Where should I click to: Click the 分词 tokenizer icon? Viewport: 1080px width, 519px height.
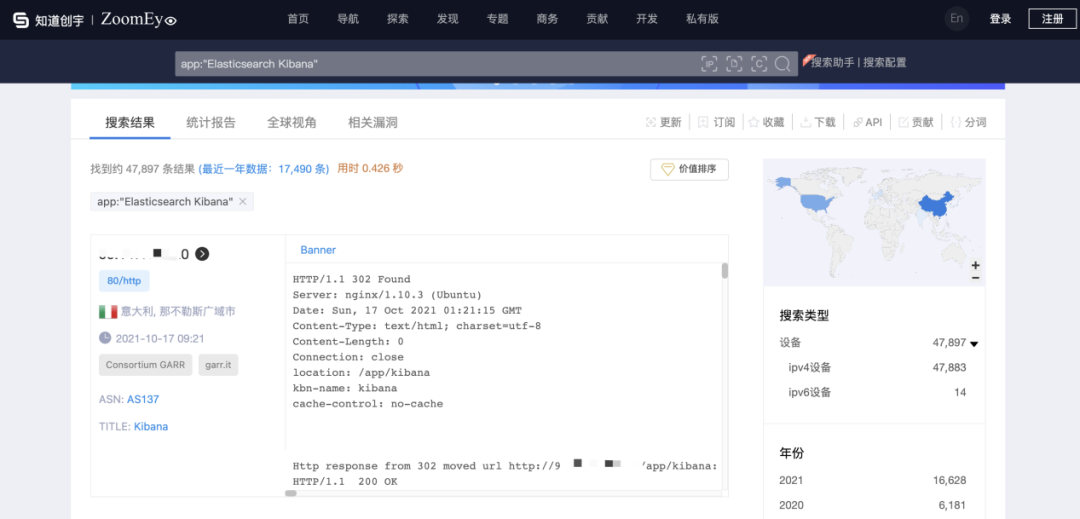(x=955, y=123)
